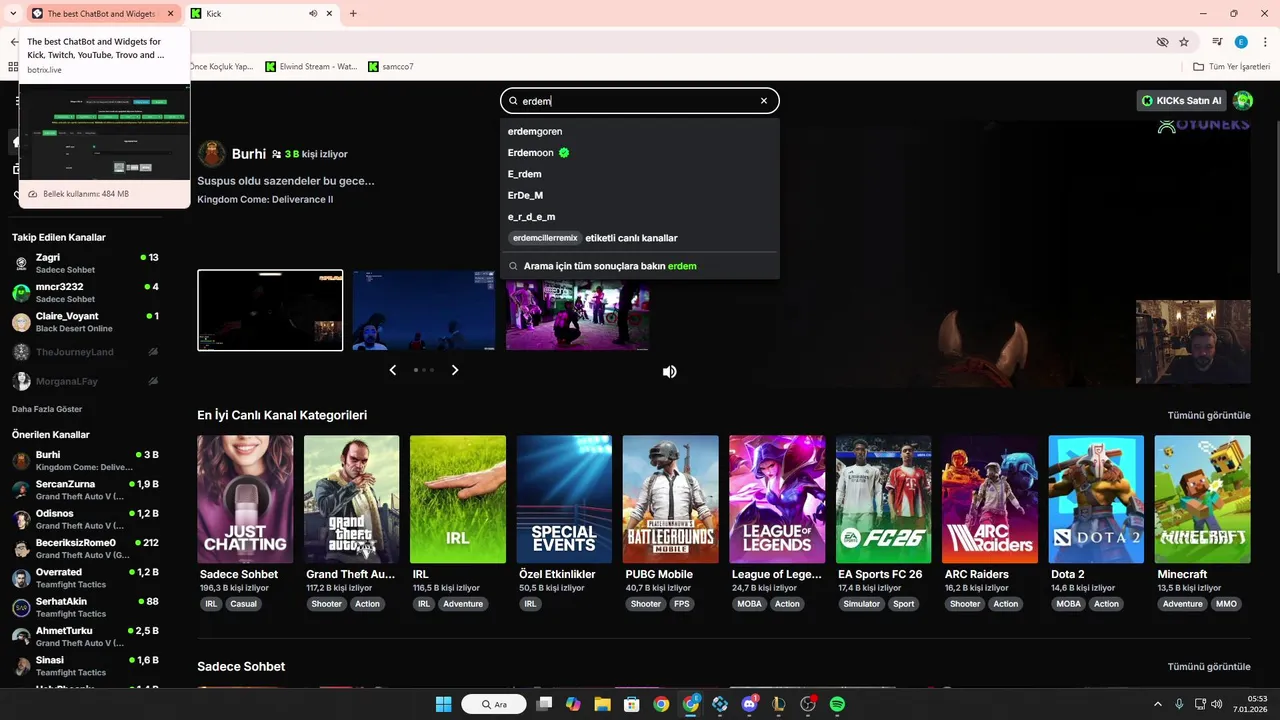Image resolution: width=1280 pixels, height=720 pixels.
Task: Open AhmetTurku recommended channel
Action: [85, 637]
